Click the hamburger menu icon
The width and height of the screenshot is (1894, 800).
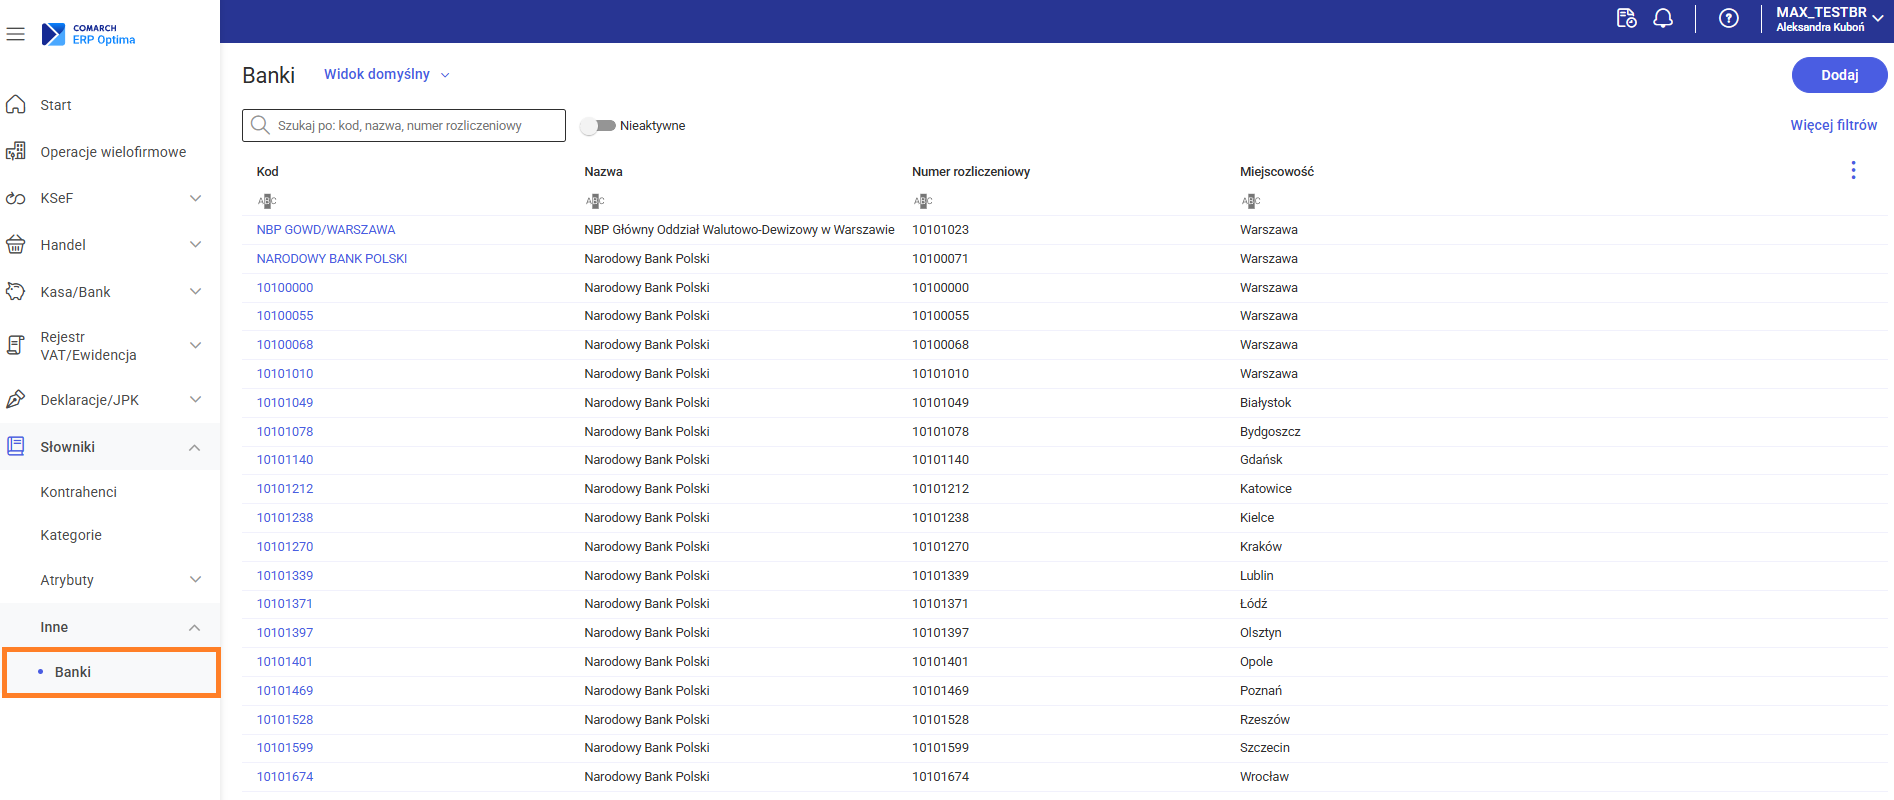pos(16,35)
